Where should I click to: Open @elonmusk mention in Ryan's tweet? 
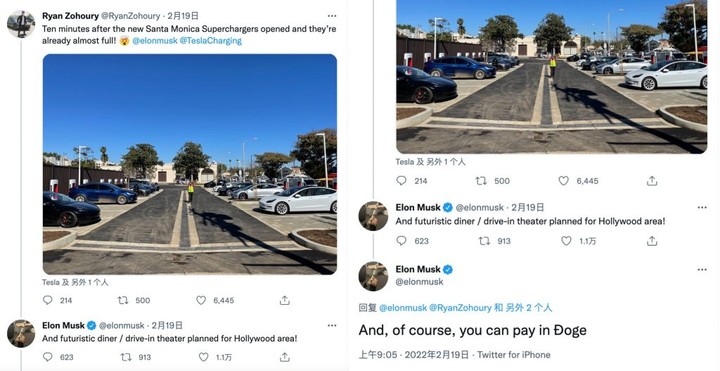pos(154,41)
